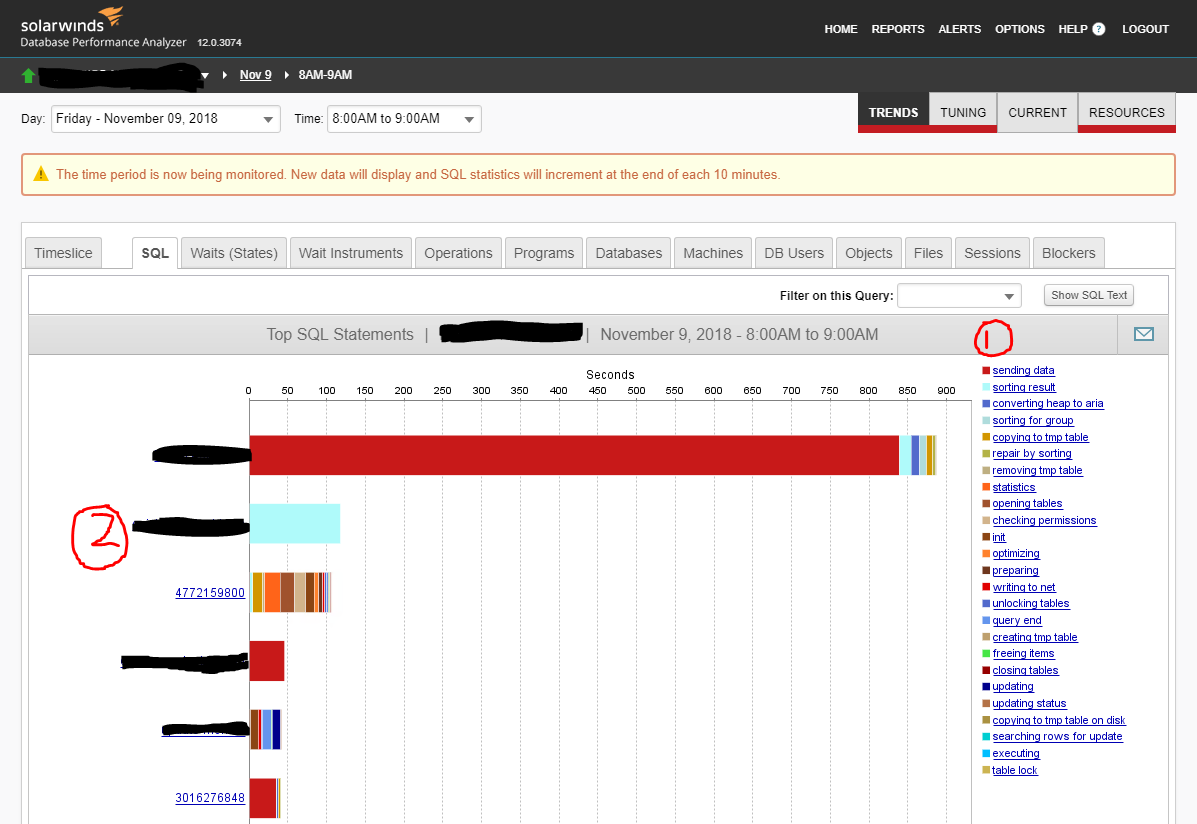Open SQL hash link 3016276848
The width and height of the screenshot is (1197, 824).
coord(210,798)
